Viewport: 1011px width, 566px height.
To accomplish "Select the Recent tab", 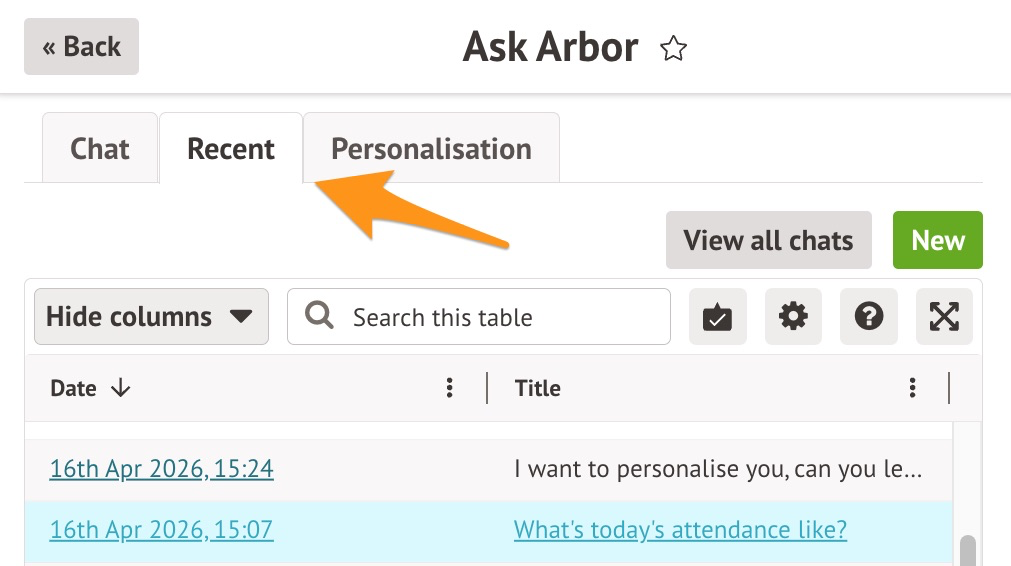I will (231, 149).
